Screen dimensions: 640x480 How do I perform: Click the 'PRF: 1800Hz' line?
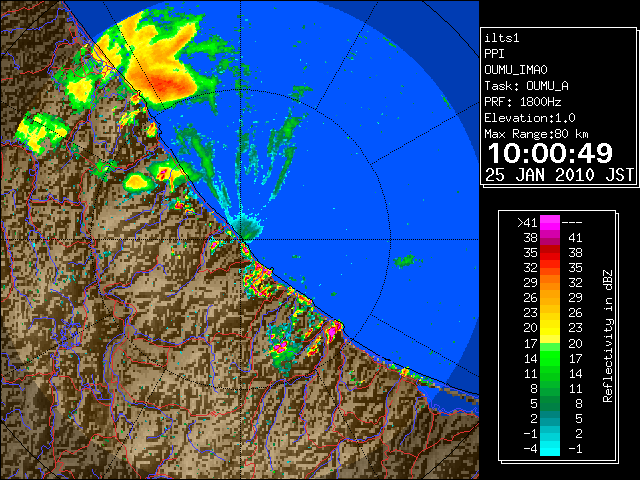click(x=523, y=102)
